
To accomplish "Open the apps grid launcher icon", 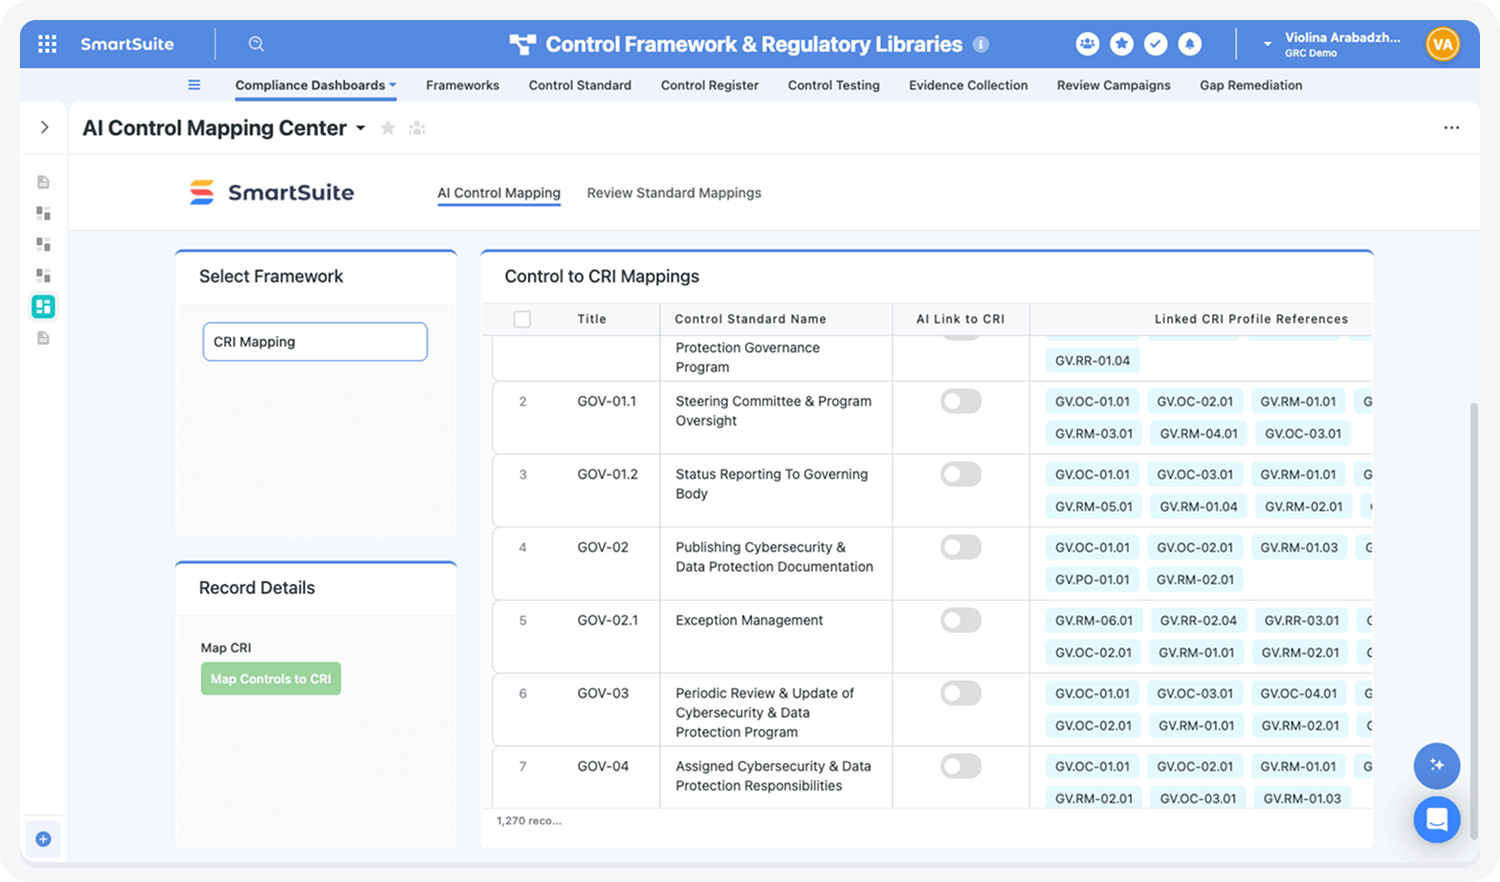I will (x=47, y=44).
